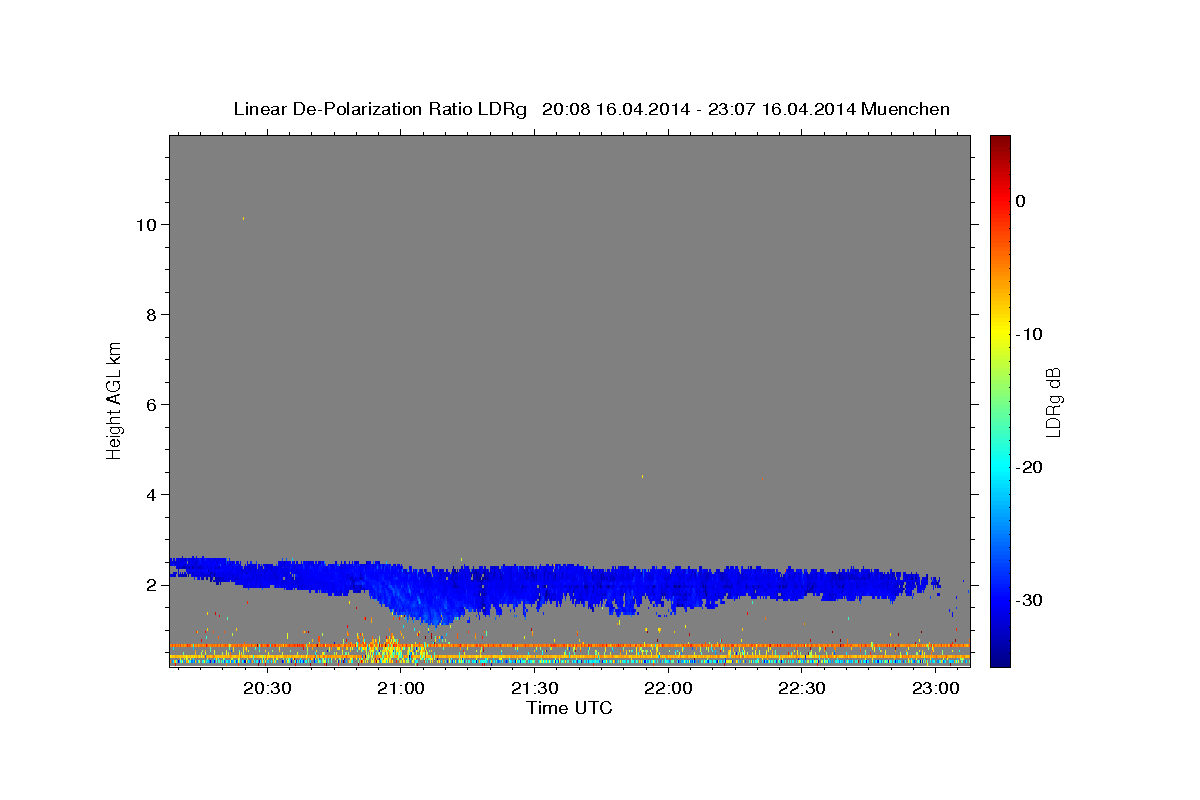Click the plot title 'Linear De-Polarization Ratio LDRg'

point(379,109)
